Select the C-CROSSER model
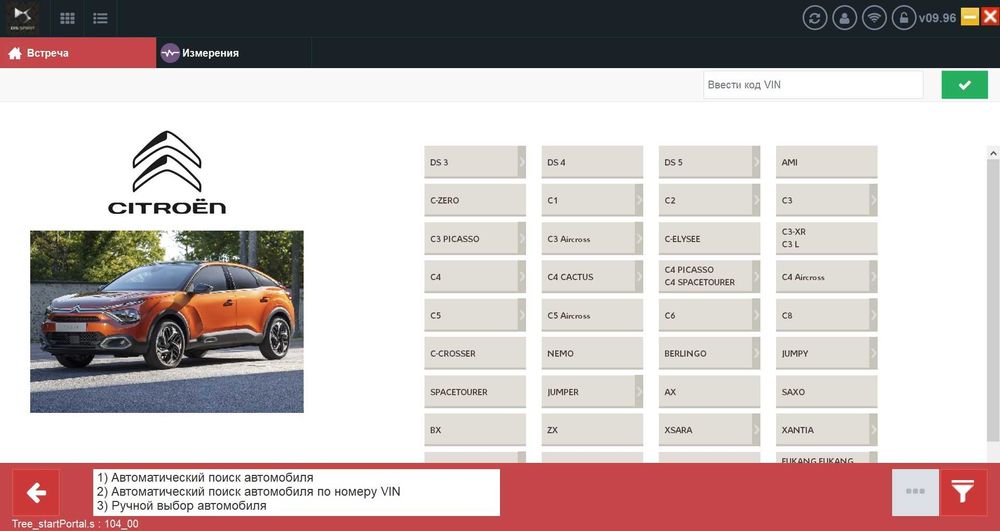 pyautogui.click(x=475, y=353)
